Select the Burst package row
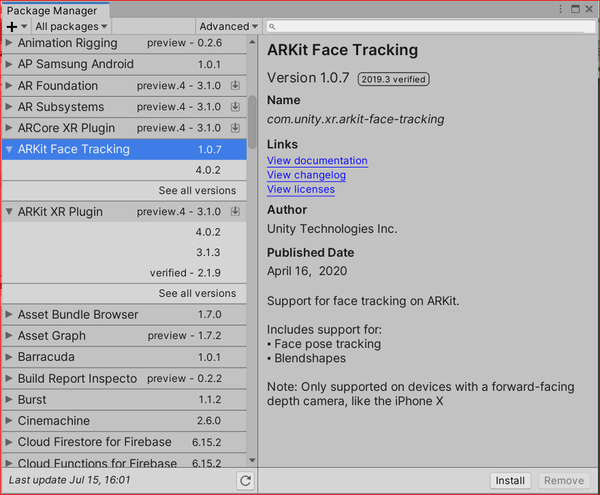 [124, 399]
